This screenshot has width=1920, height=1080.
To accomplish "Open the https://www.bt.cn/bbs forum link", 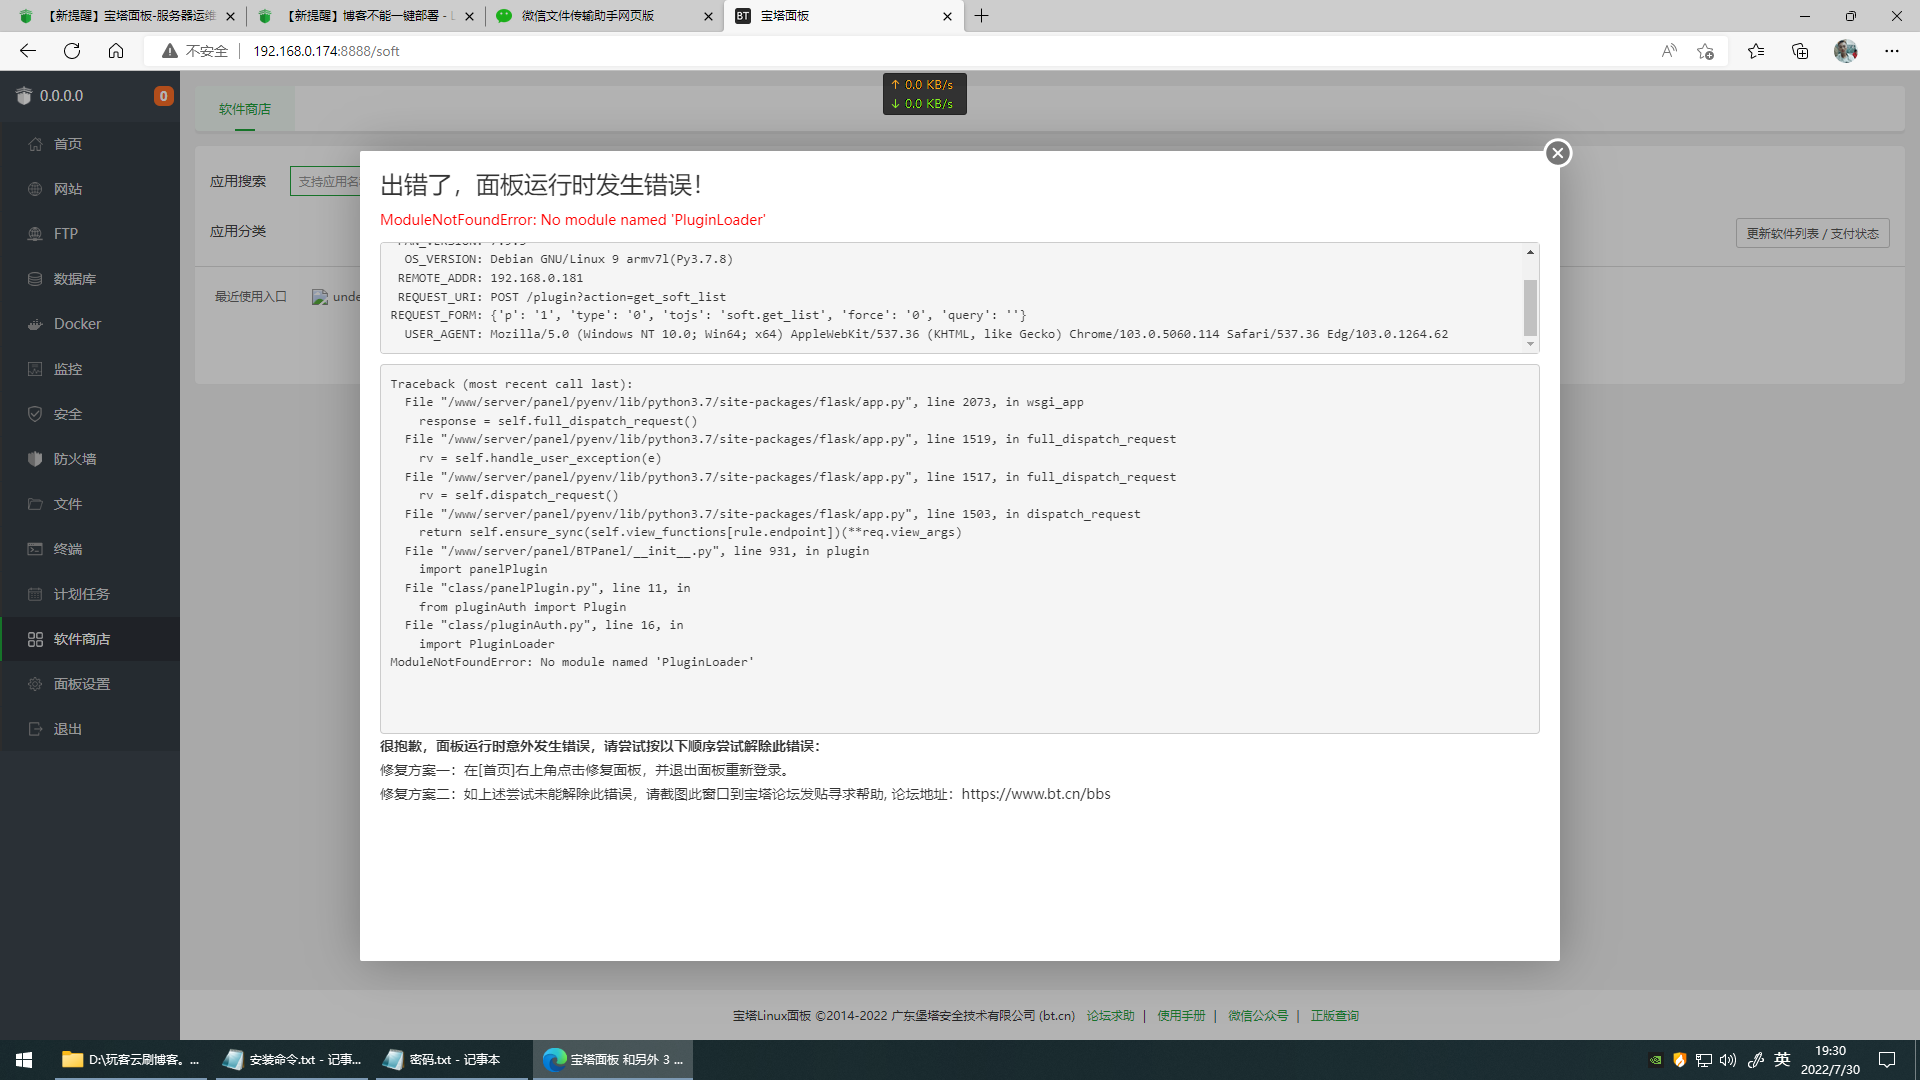I will pyautogui.click(x=1036, y=794).
